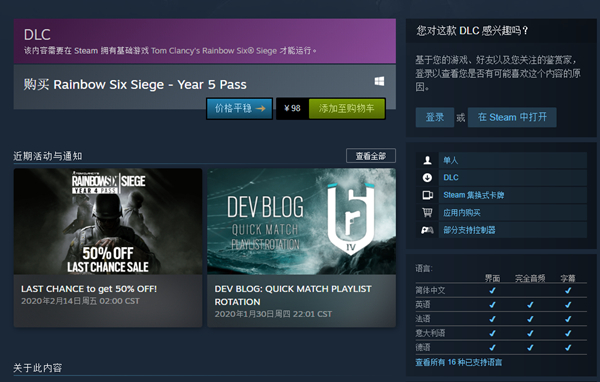The width and height of the screenshot is (600, 382).
Task: Click '购买 Rainbow Six Siege - Year 5 Pass' heading
Action: tap(135, 85)
